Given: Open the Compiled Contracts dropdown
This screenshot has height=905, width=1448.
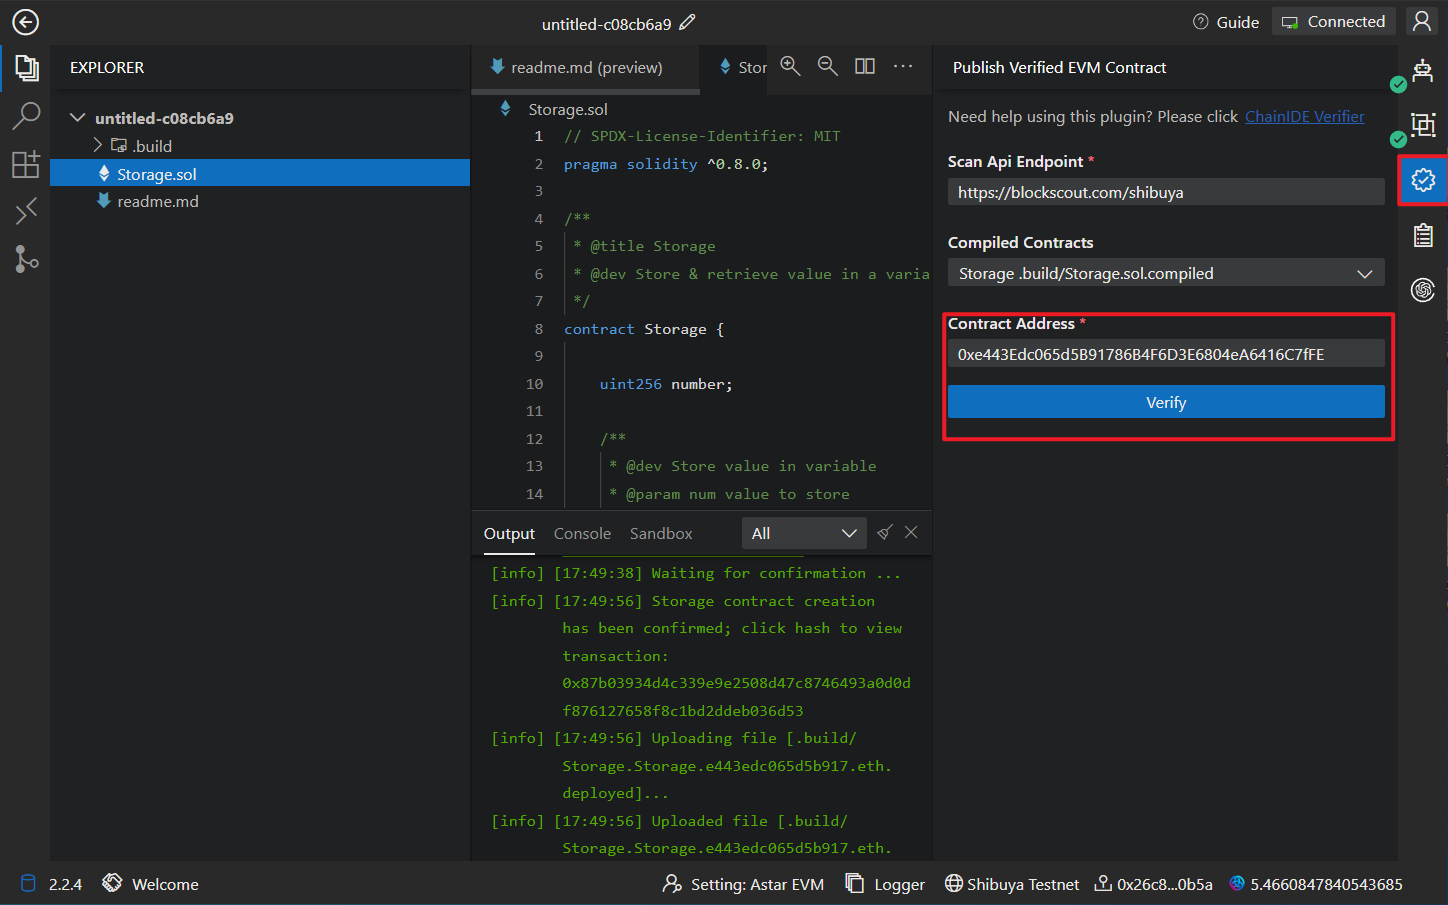Looking at the screenshot, I should click(1165, 273).
